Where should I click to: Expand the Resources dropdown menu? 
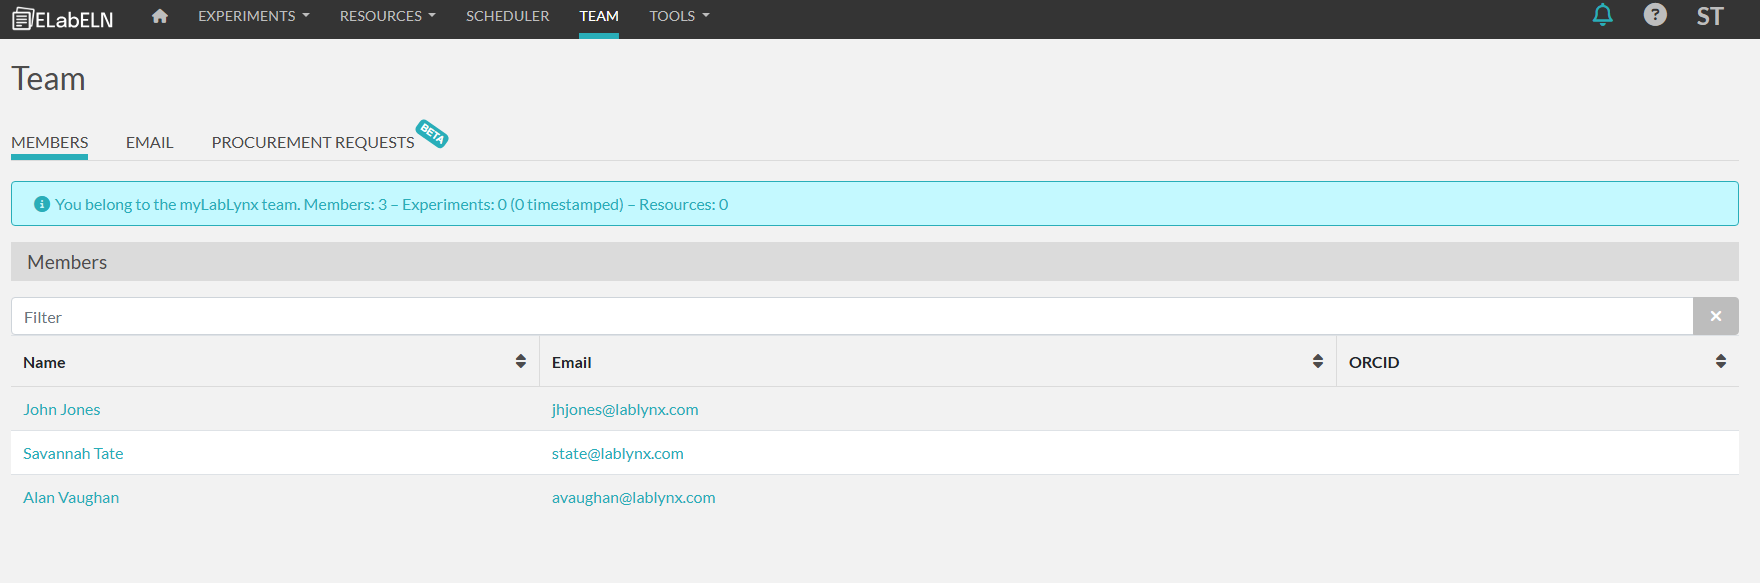(387, 16)
